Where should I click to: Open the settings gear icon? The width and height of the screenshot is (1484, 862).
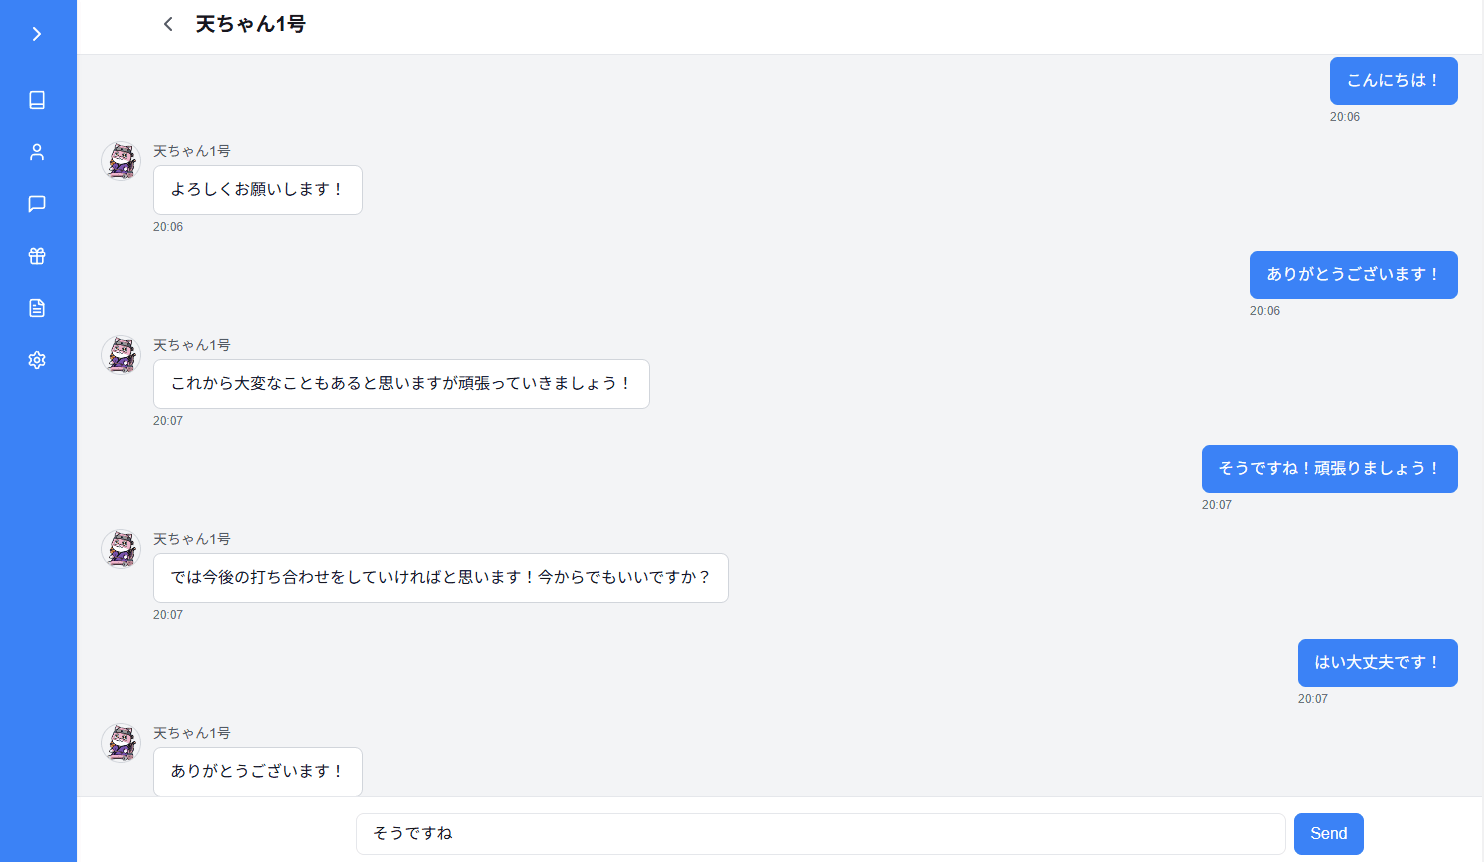click(37, 360)
